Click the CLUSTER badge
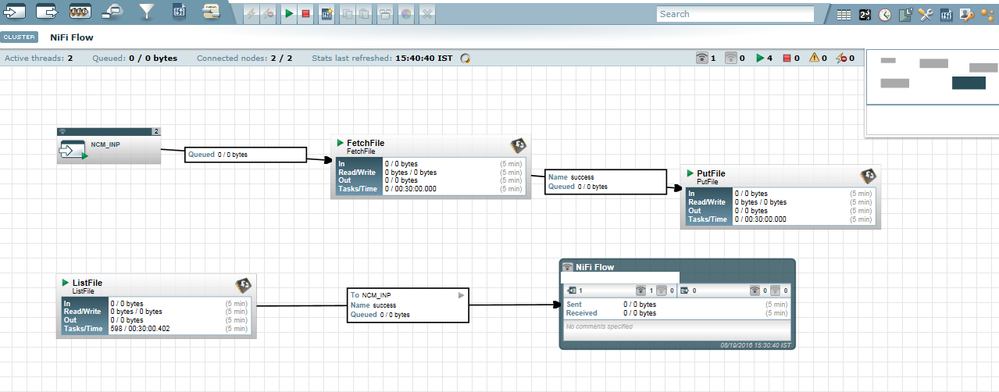Viewport: 999px width, 392px height. pyautogui.click(x=20, y=37)
